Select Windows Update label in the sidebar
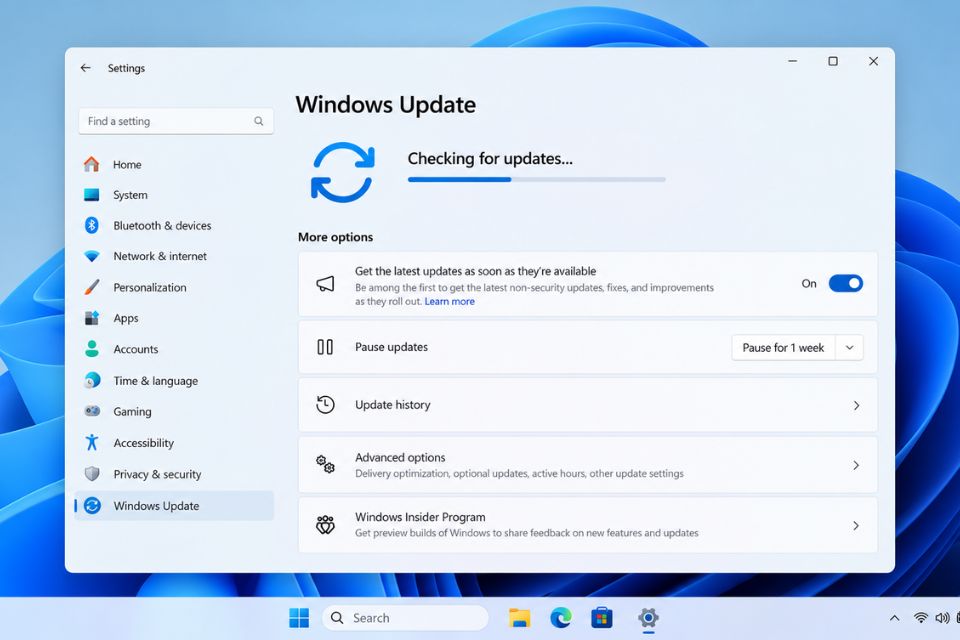The height and width of the screenshot is (640, 960). tap(156, 506)
